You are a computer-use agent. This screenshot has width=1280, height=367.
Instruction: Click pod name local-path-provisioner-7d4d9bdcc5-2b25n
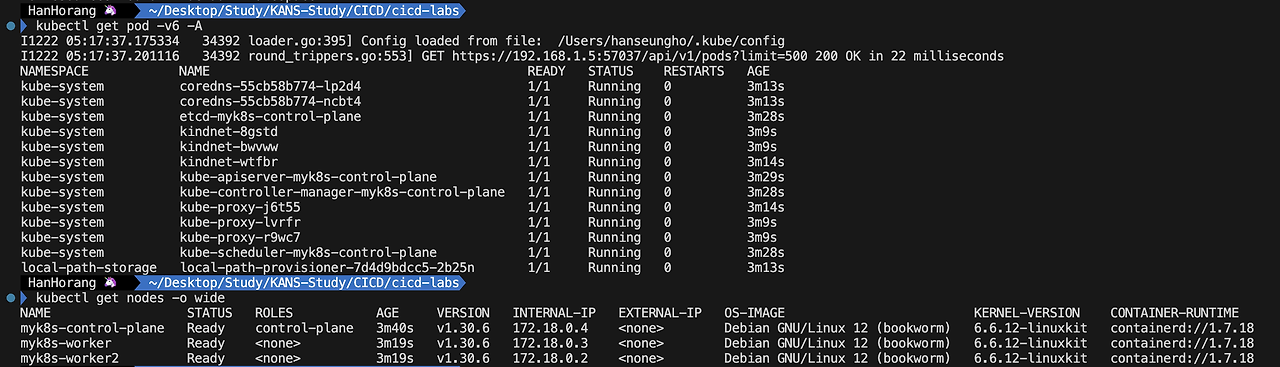click(x=327, y=267)
